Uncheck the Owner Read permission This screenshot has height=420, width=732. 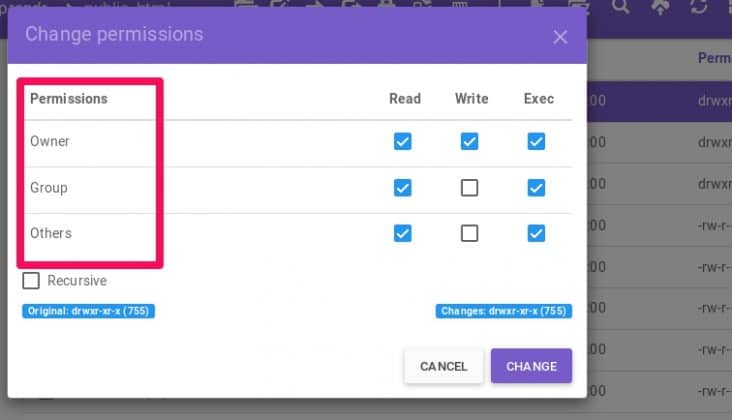click(402, 142)
